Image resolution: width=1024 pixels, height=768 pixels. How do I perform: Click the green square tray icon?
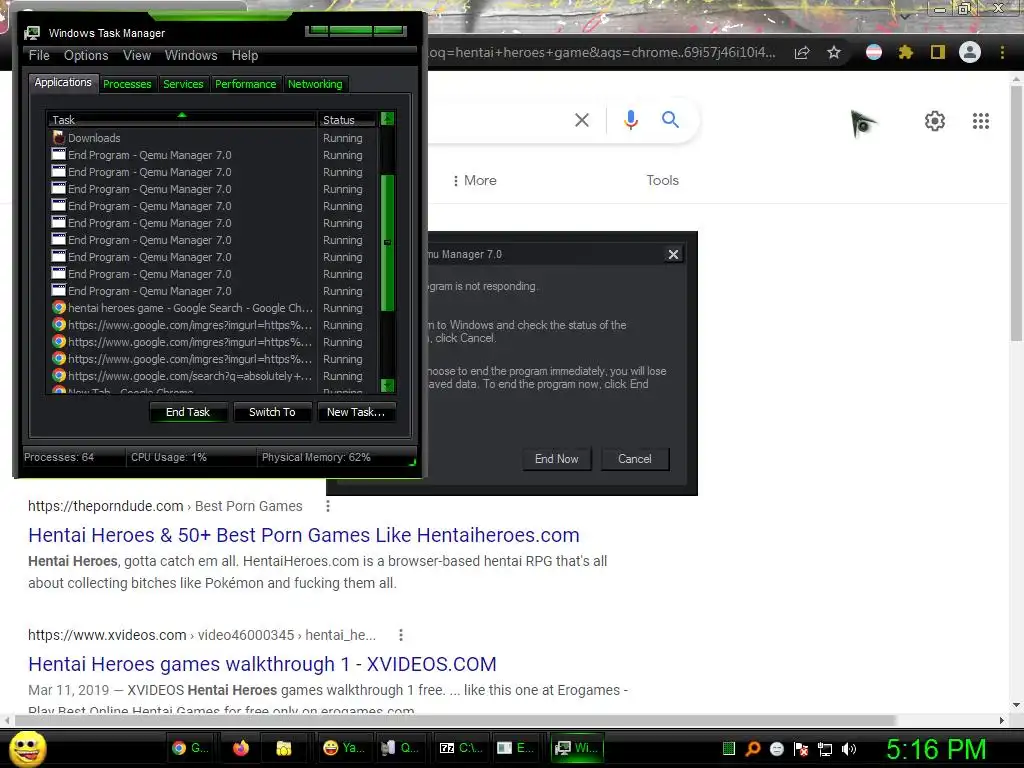729,748
